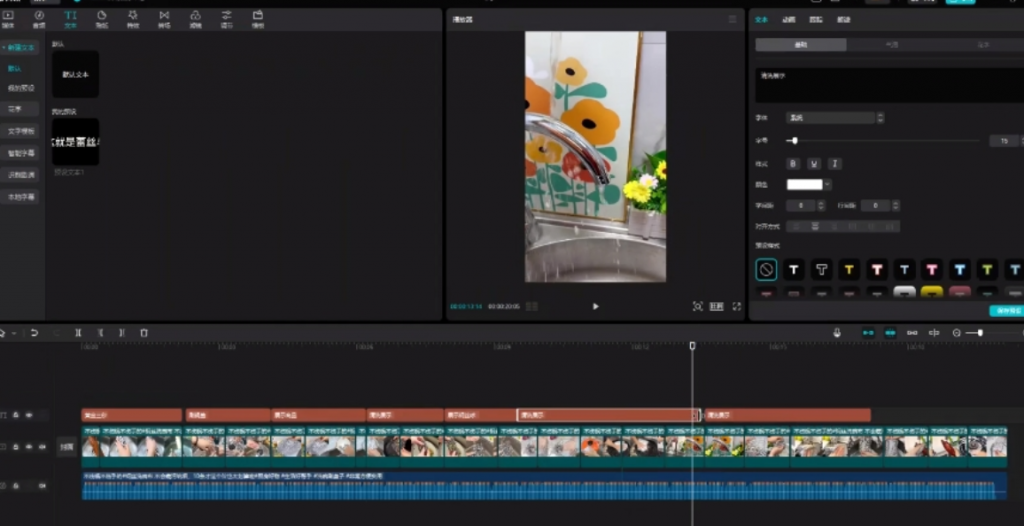
Task: Switch to the Tracking (跟踪) tab in inspector
Action: (x=816, y=20)
